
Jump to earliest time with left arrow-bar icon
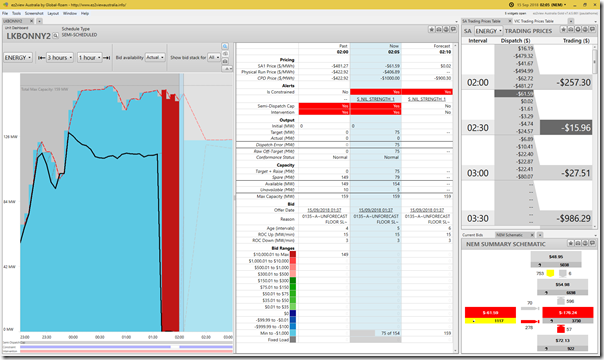[42, 58]
